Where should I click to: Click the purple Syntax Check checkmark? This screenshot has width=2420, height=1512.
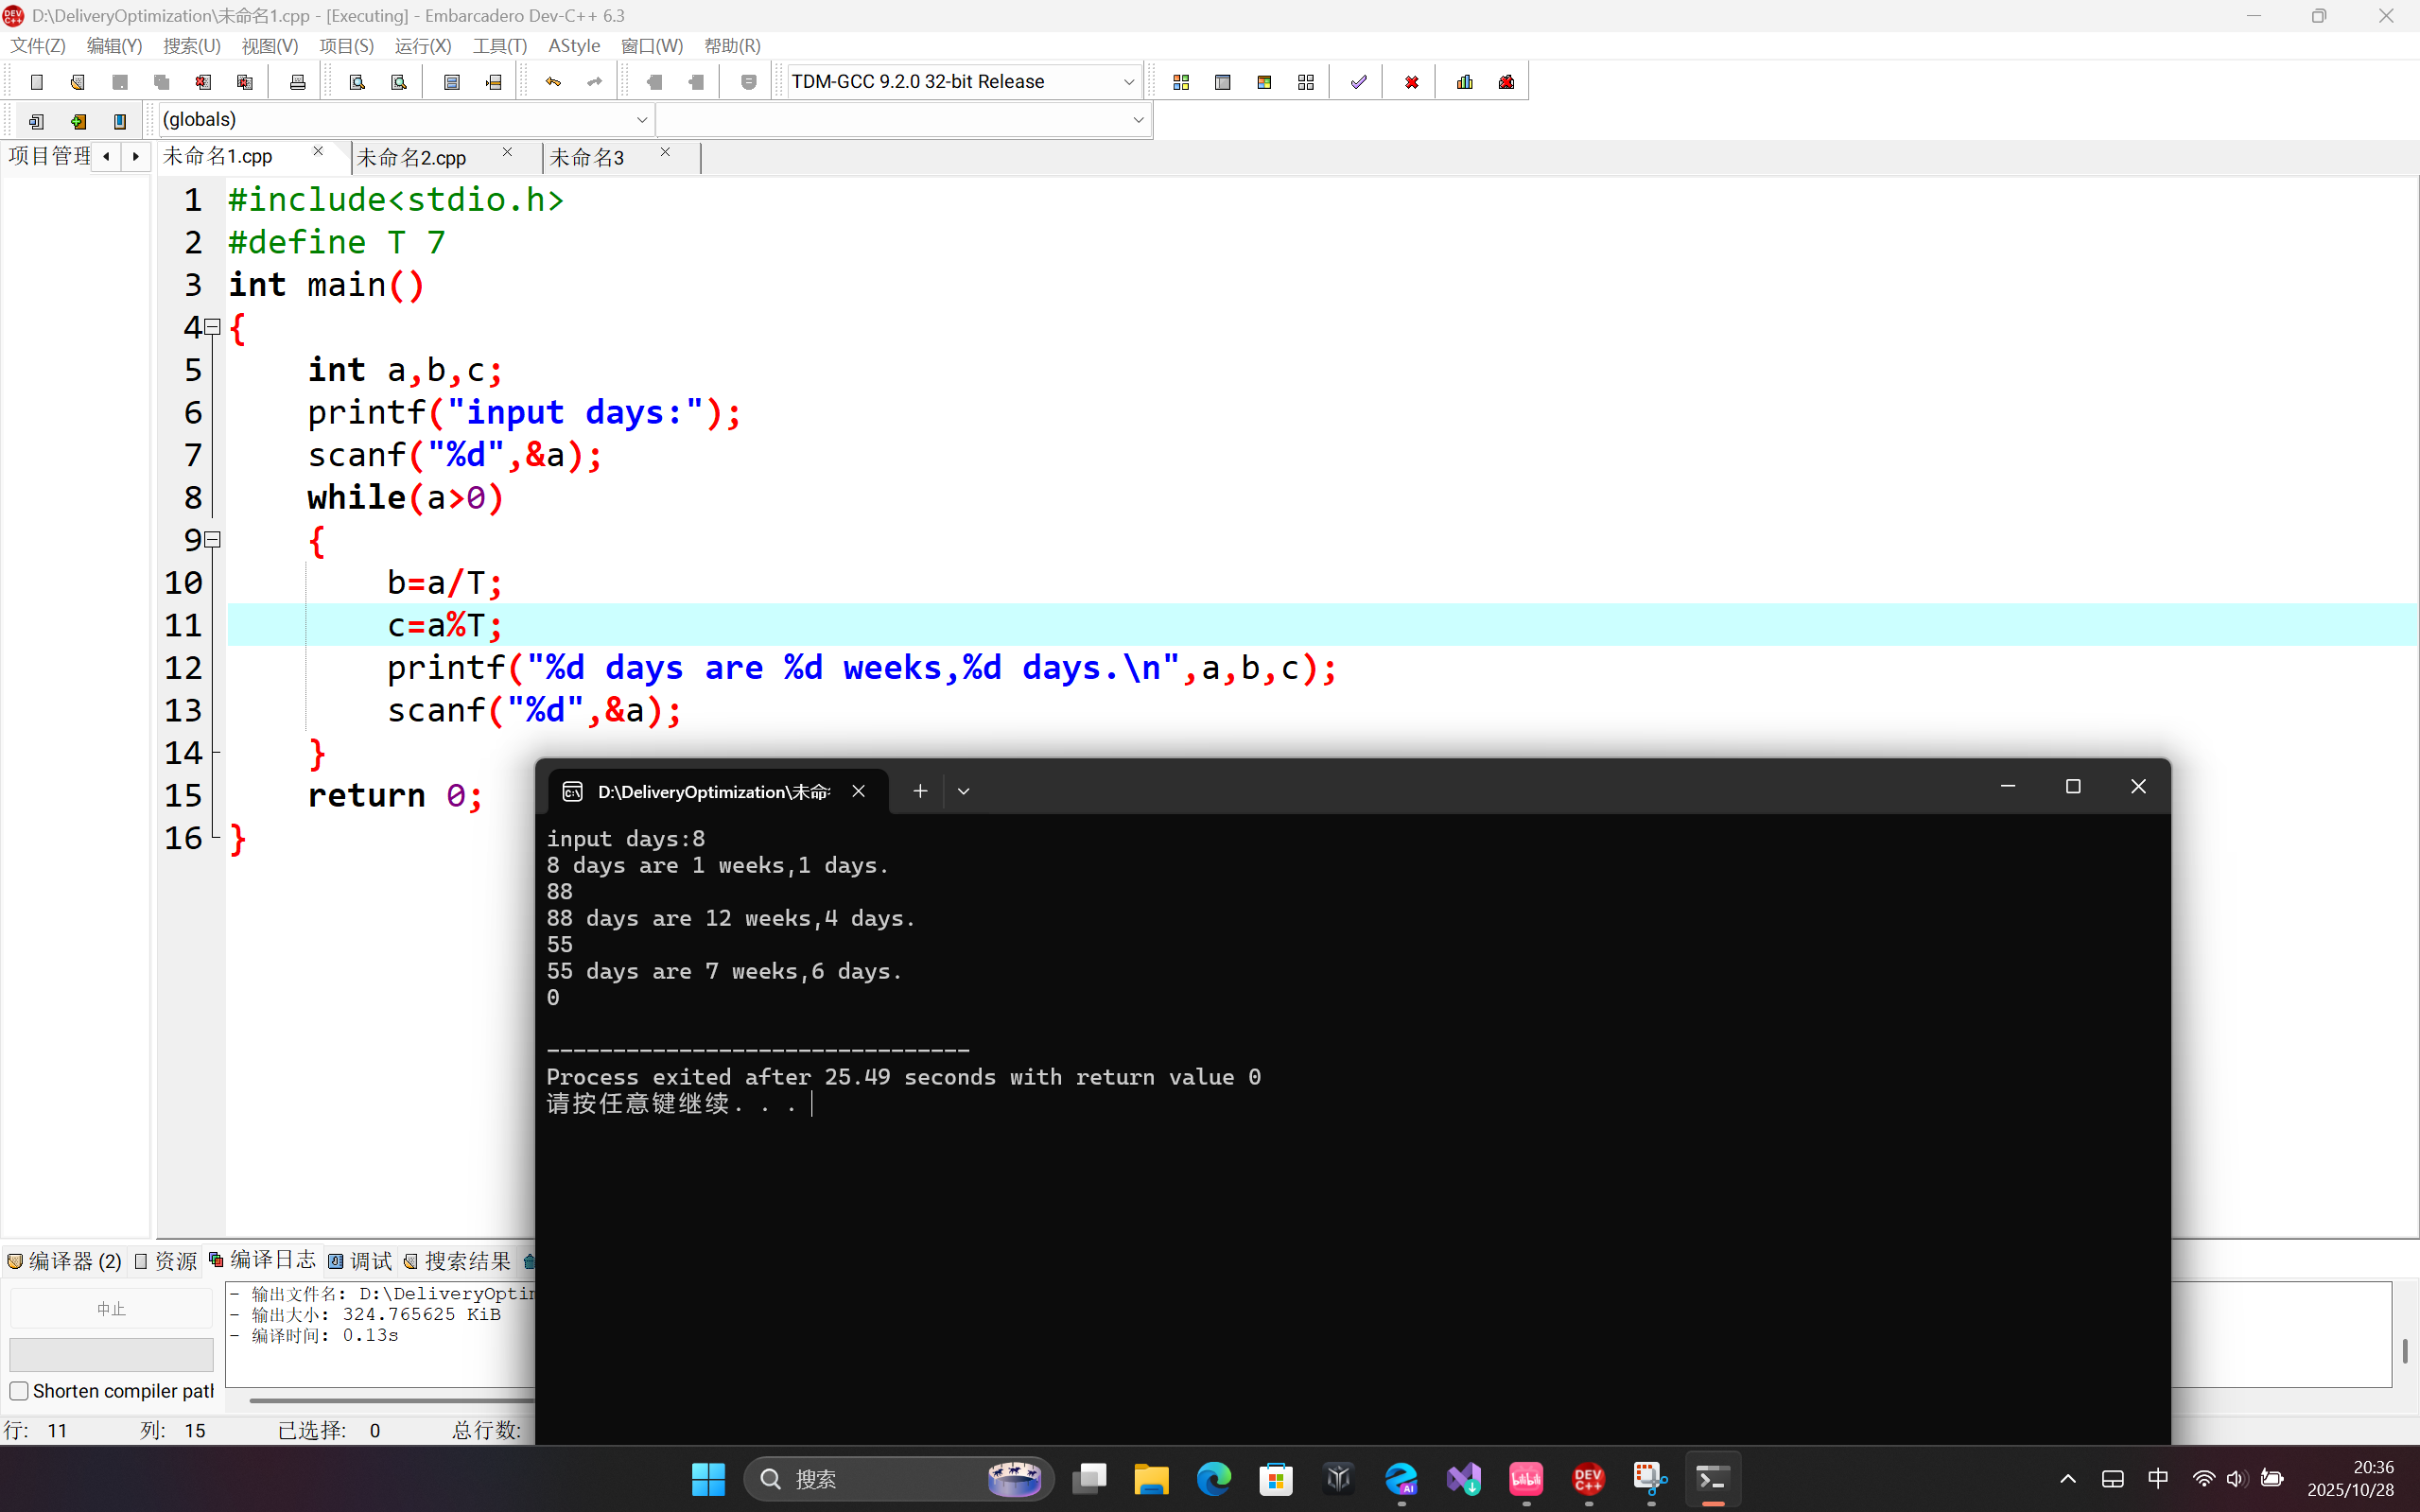pyautogui.click(x=1358, y=82)
